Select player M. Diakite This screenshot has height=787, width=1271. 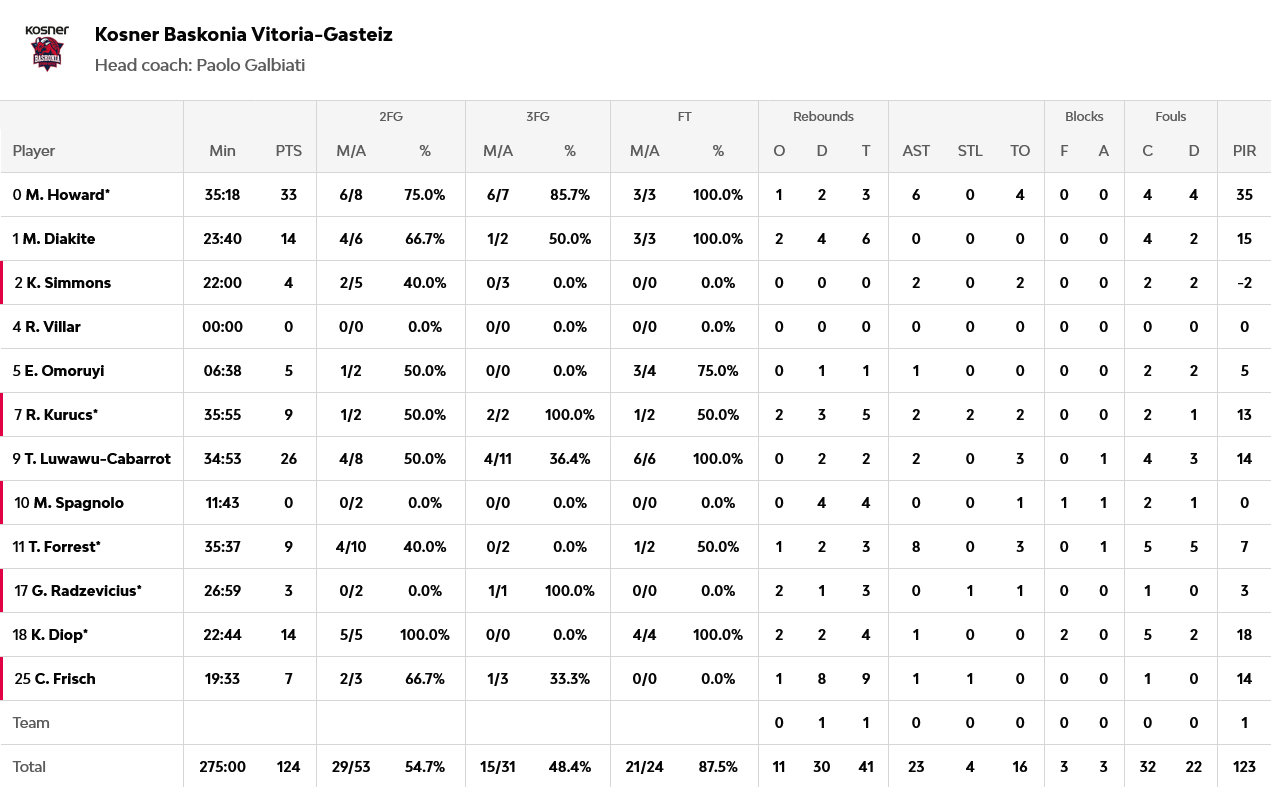[59, 239]
